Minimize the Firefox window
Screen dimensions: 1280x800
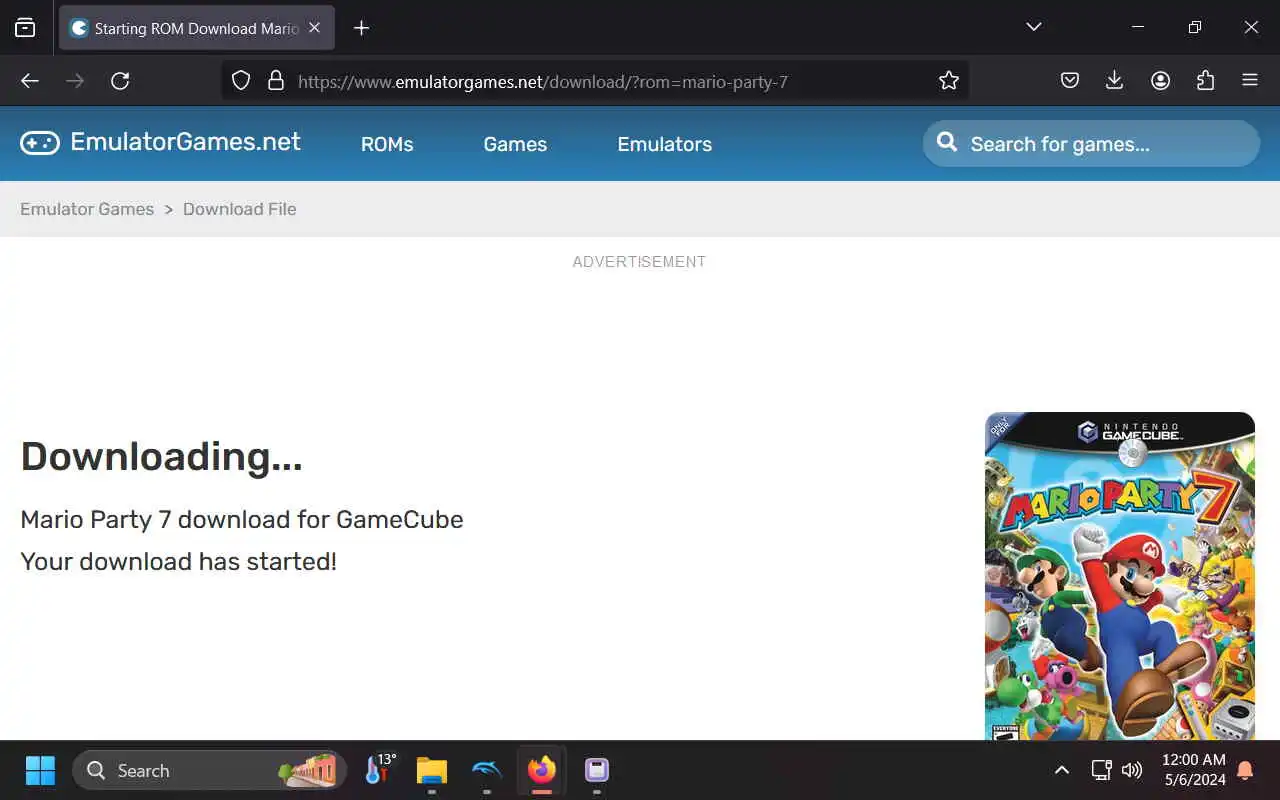tap(1138, 27)
